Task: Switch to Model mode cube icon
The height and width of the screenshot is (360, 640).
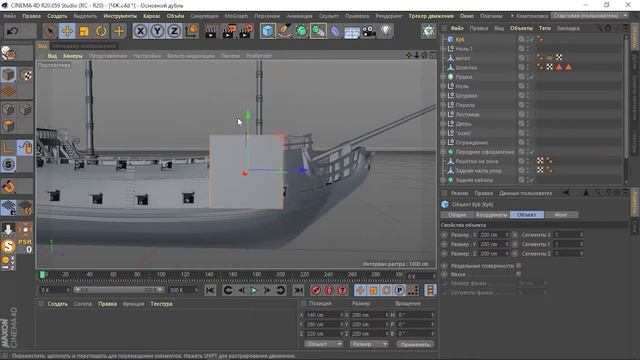Action: (9, 75)
